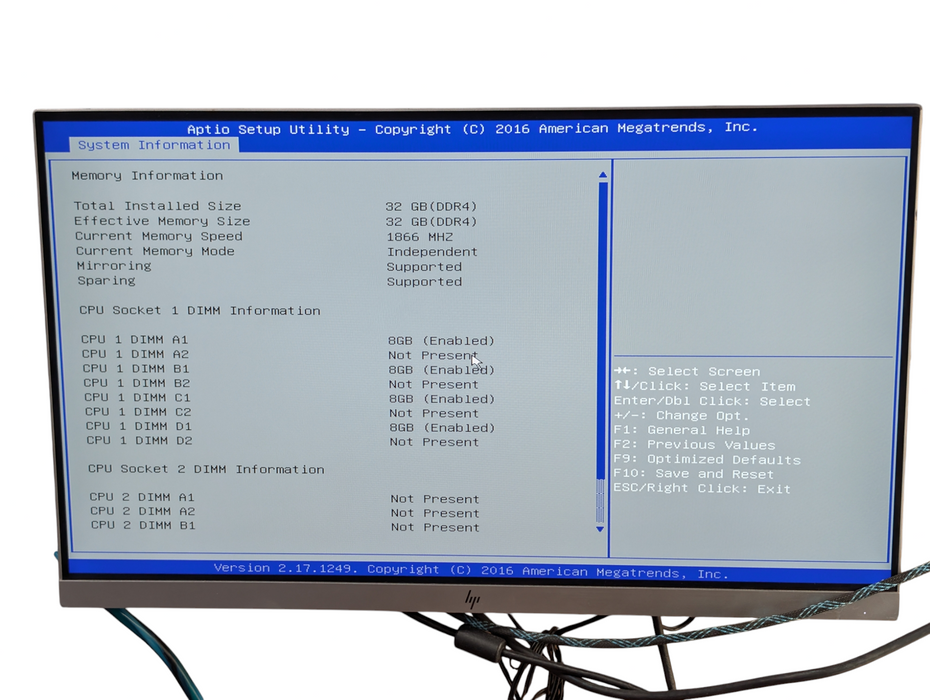
Task: Click the Supported value for Mirroring
Action: [x=424, y=267]
